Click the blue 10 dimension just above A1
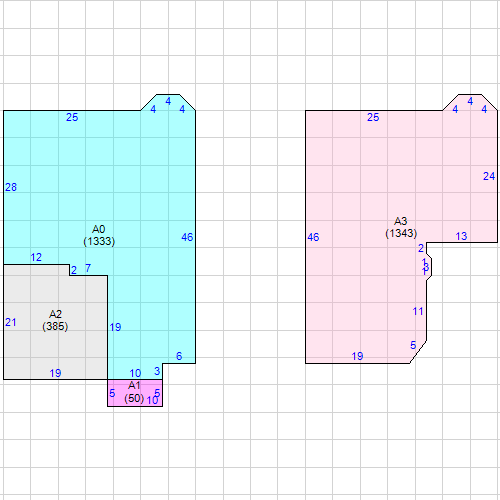 (135, 373)
